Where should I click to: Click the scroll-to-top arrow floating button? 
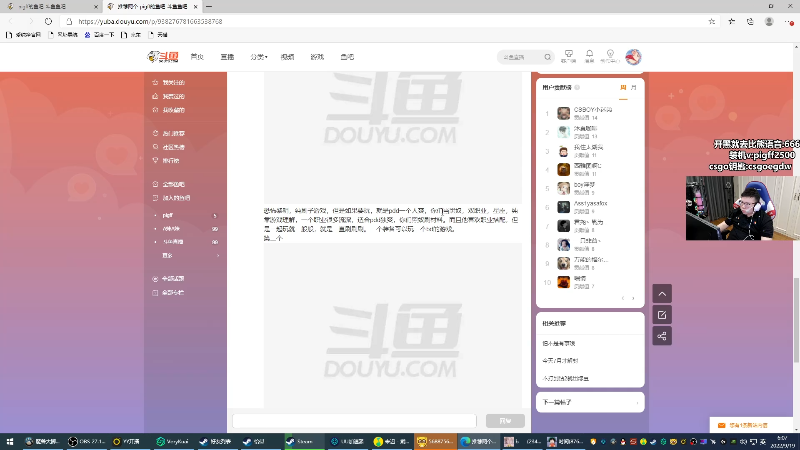point(662,294)
